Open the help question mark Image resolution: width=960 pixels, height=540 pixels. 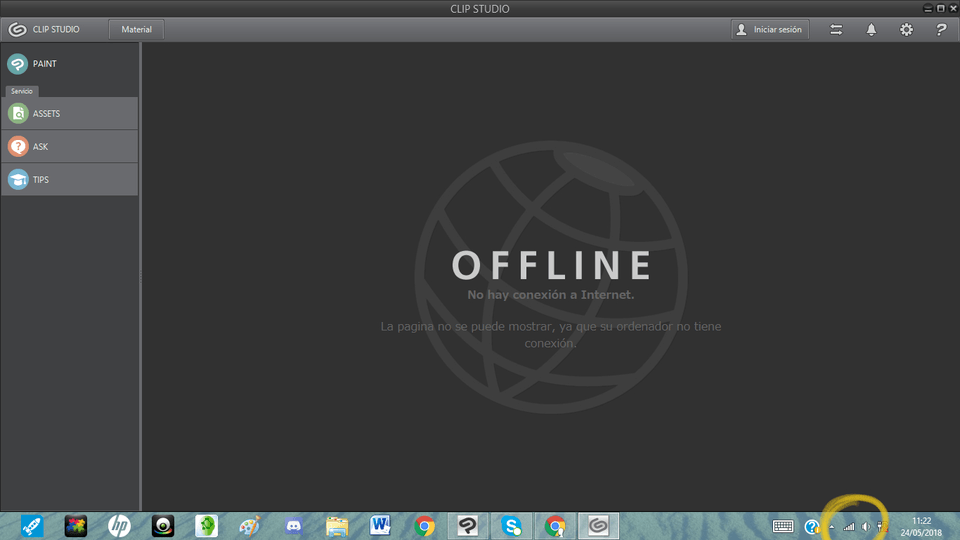[941, 29]
